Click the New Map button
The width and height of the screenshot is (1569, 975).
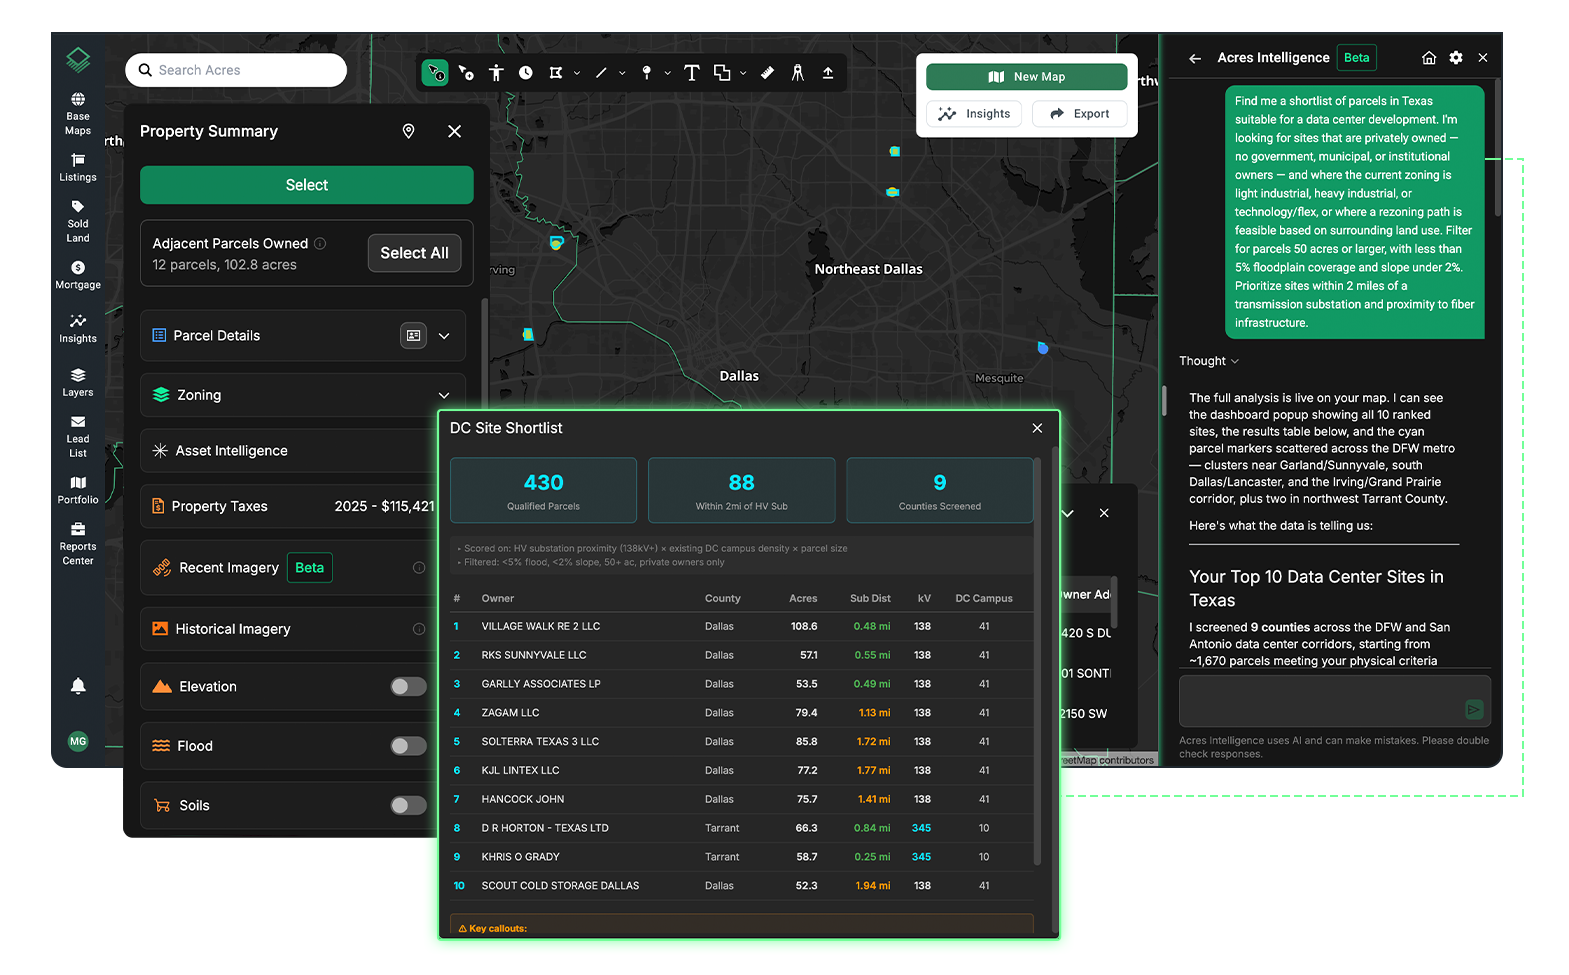[1027, 77]
